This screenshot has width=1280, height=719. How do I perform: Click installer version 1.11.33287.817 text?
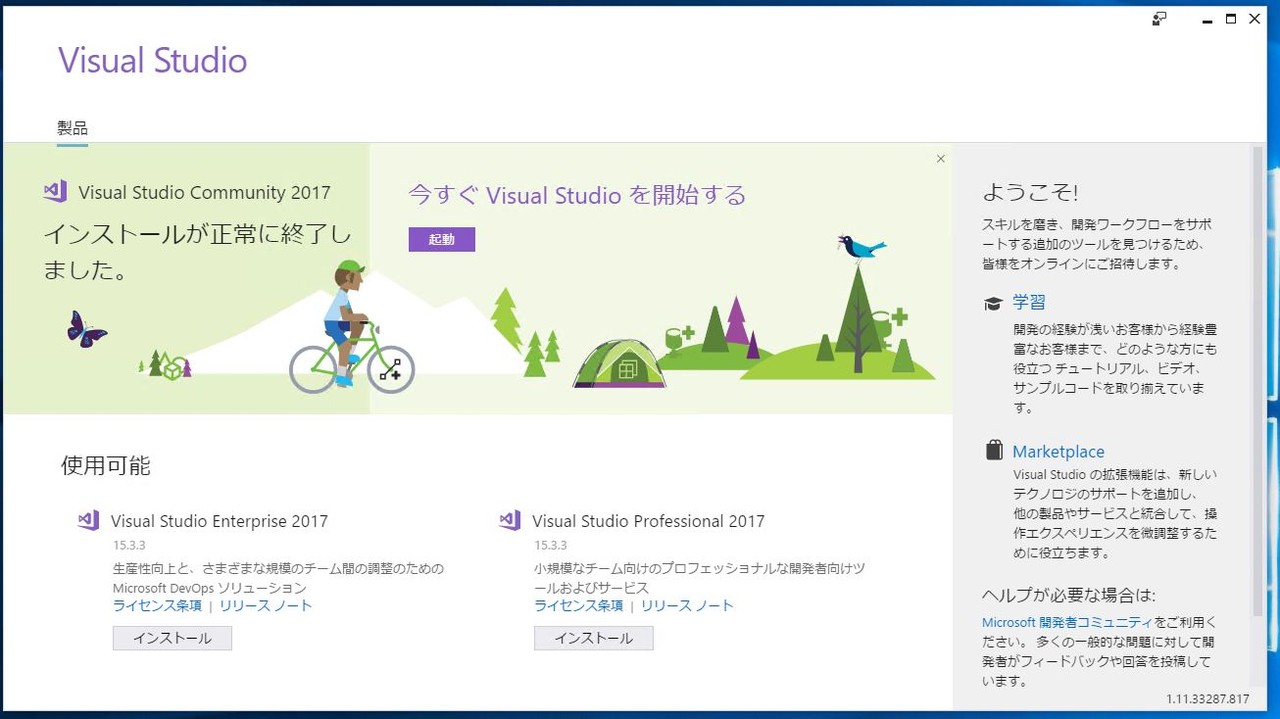(x=1207, y=699)
